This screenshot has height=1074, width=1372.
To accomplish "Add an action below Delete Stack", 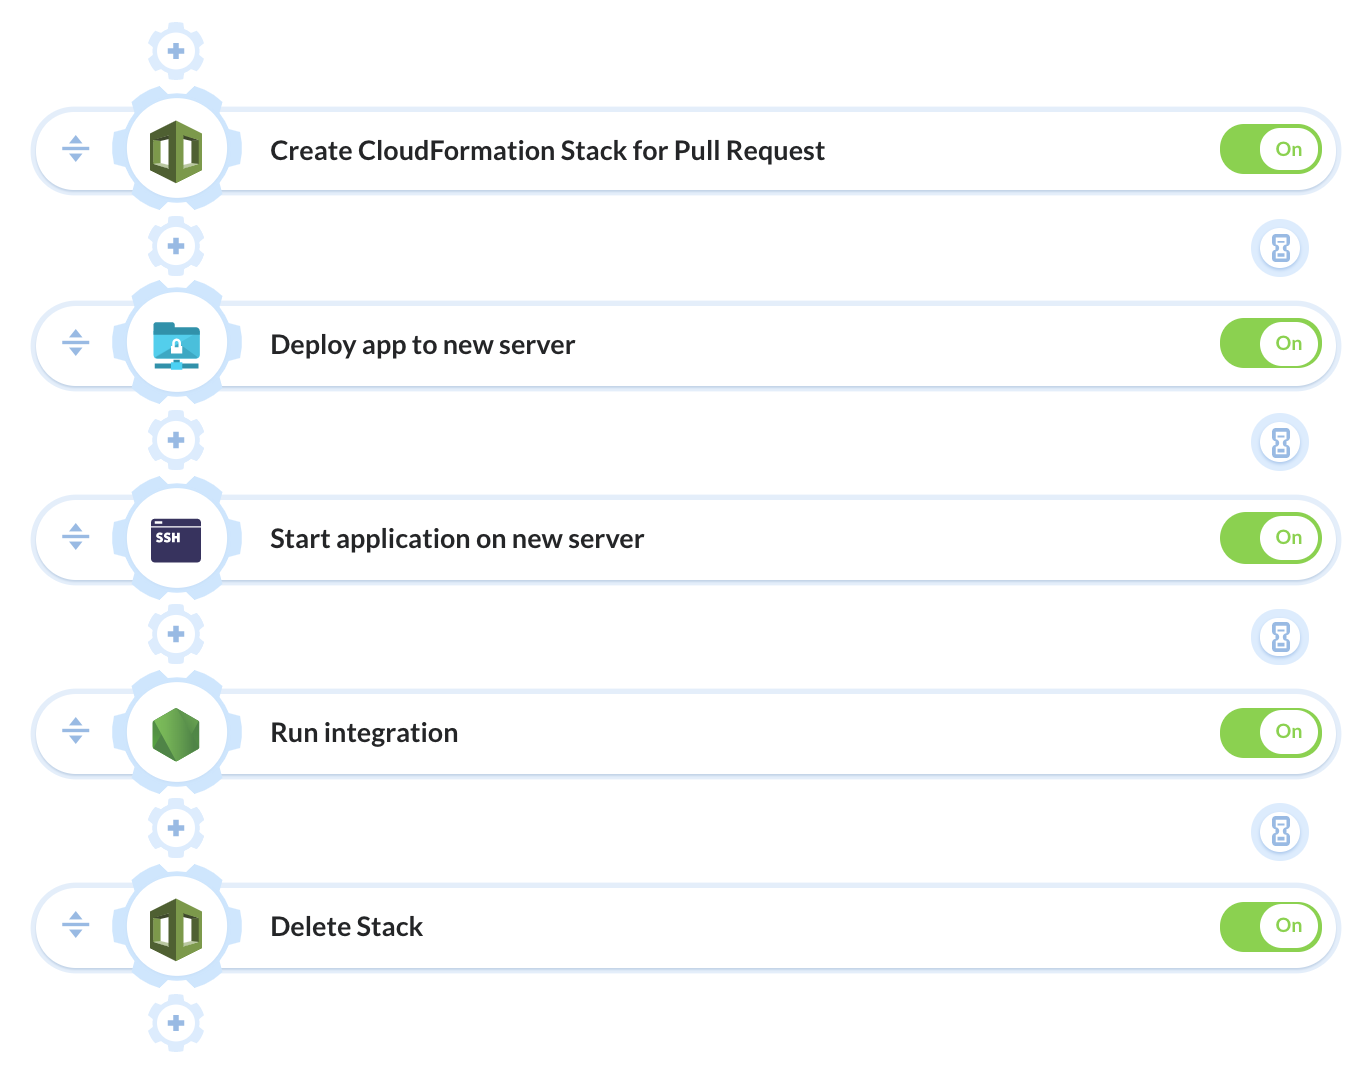I will 176,1023.
